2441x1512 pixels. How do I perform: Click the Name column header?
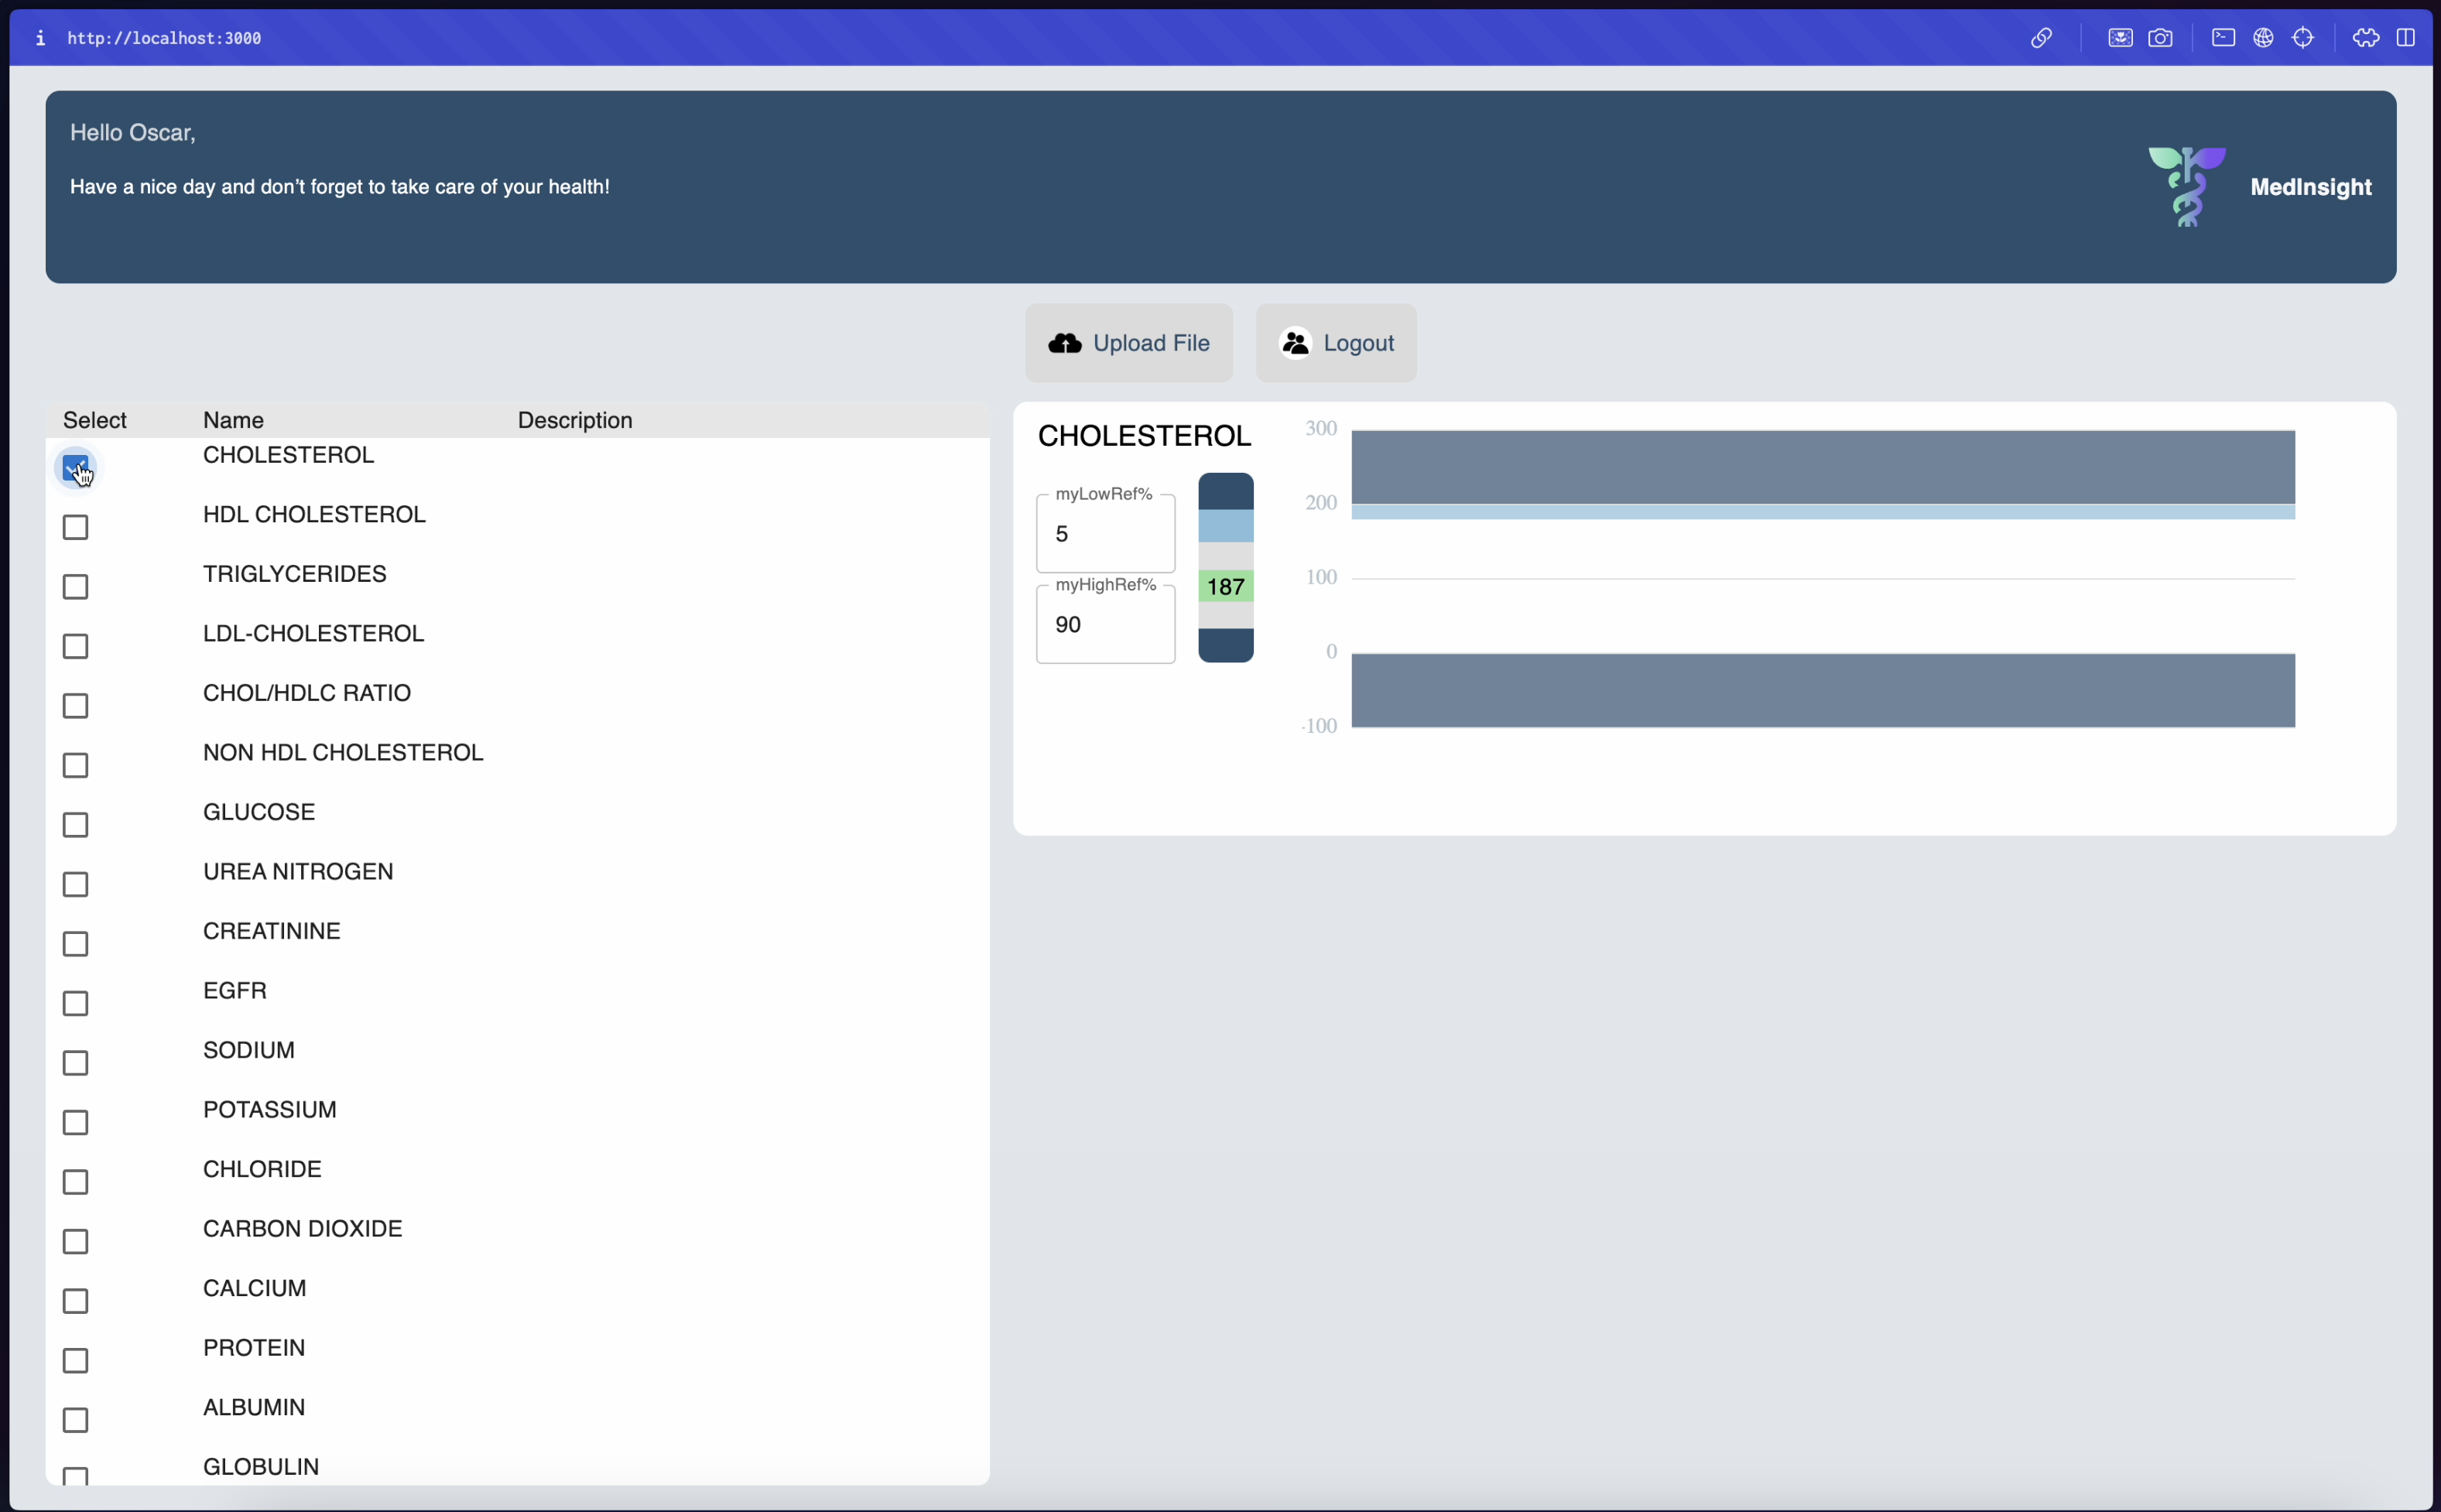tap(233, 420)
